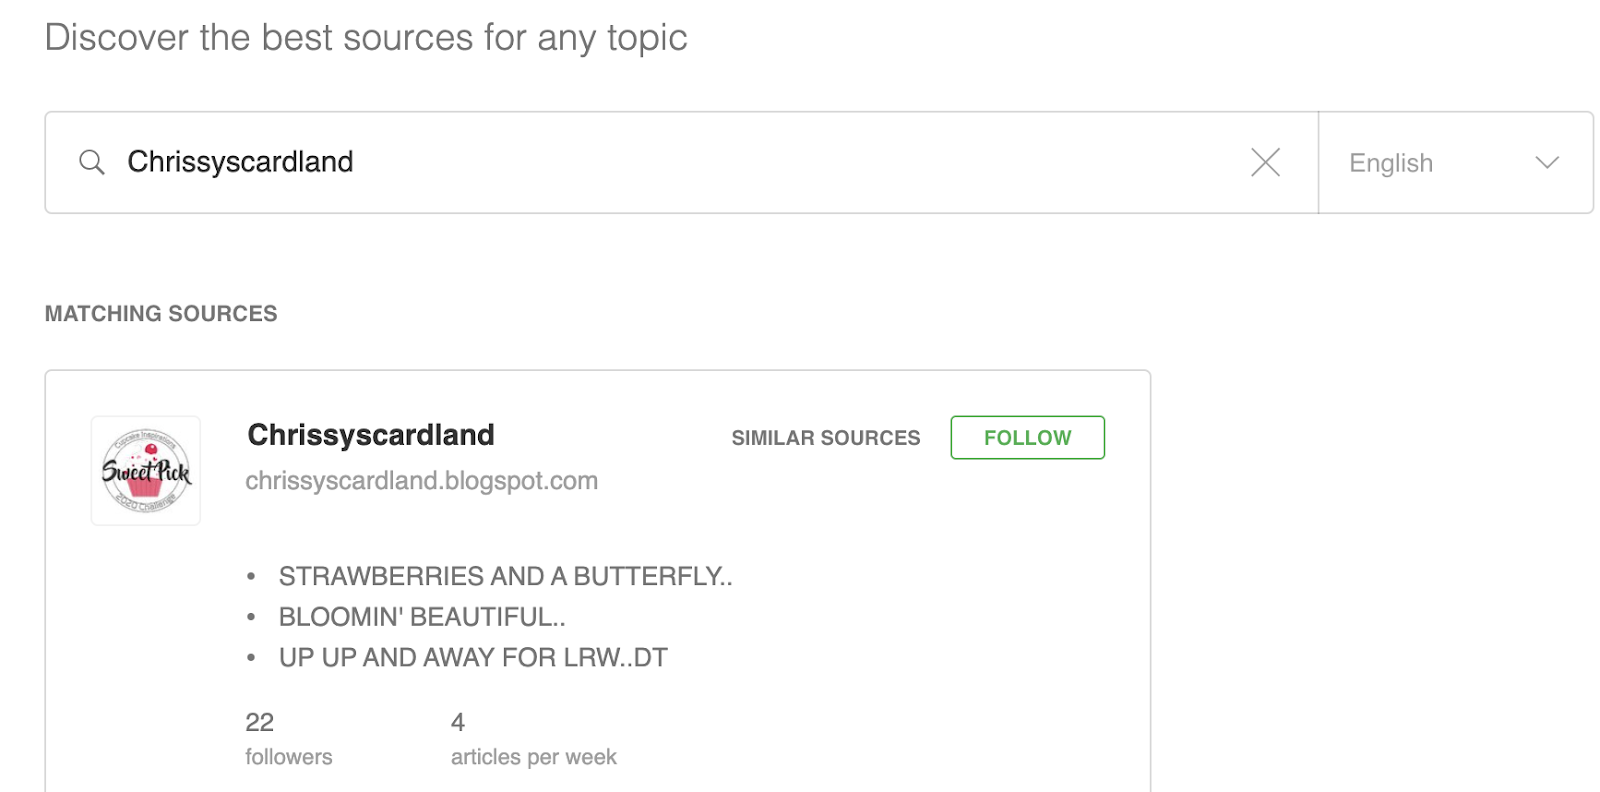1600x792 pixels.
Task: Open article UP UP AND AWAY FOR LRW..DT
Action: click(473, 657)
